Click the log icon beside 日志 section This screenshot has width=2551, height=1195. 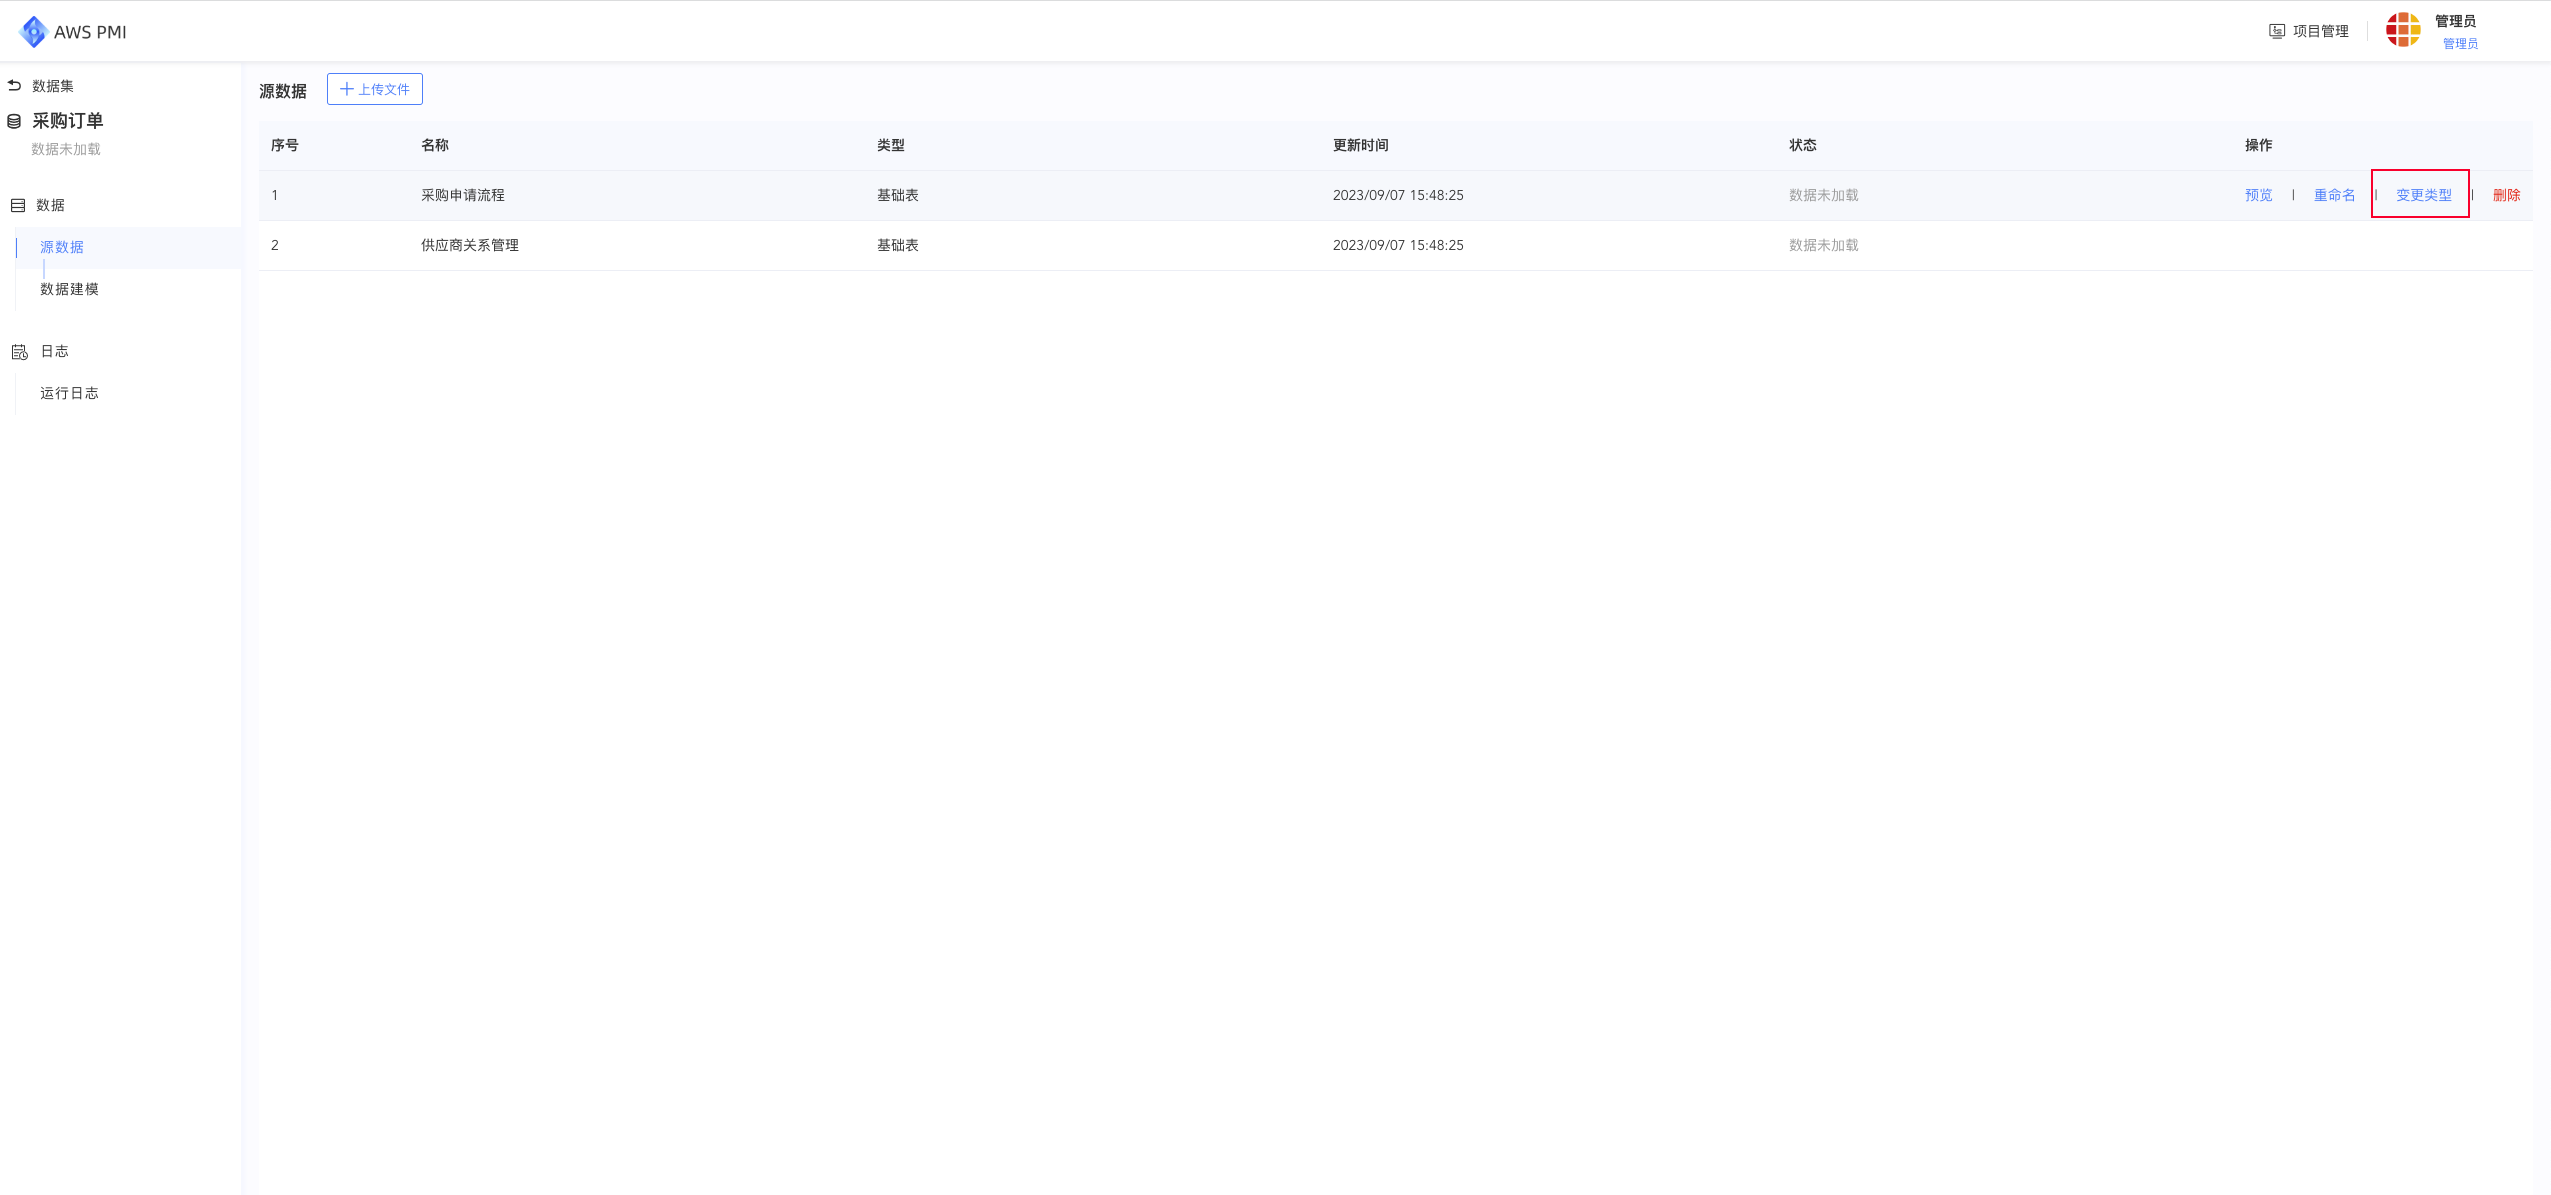coord(19,352)
